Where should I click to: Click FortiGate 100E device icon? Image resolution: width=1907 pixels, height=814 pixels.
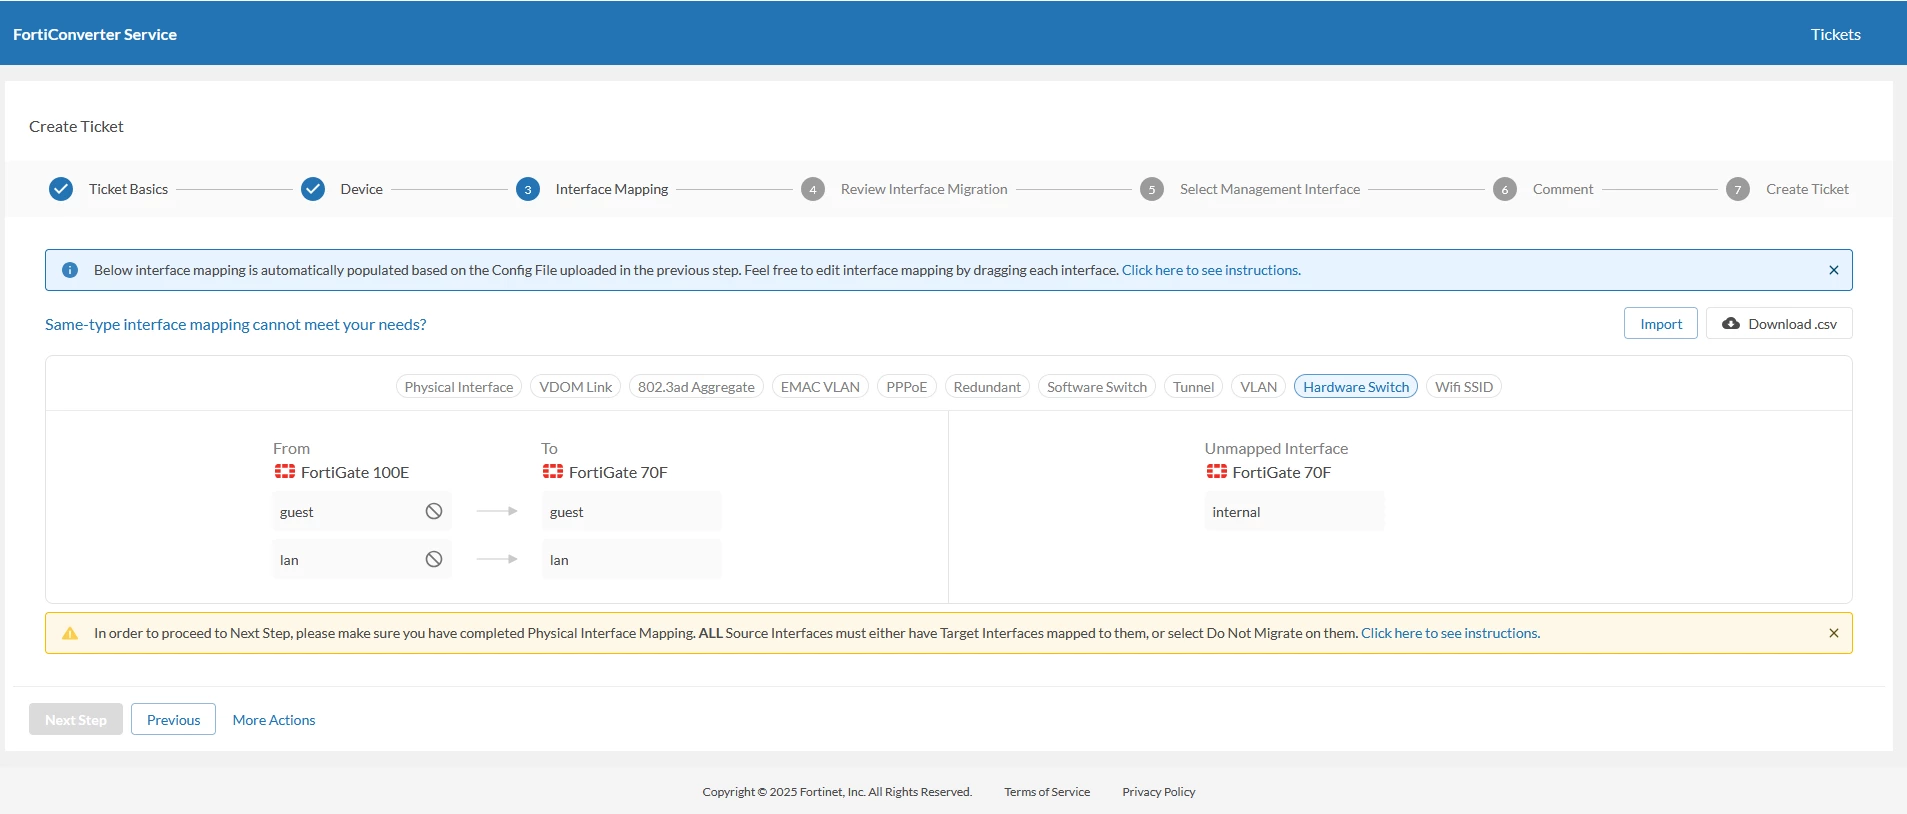point(285,471)
